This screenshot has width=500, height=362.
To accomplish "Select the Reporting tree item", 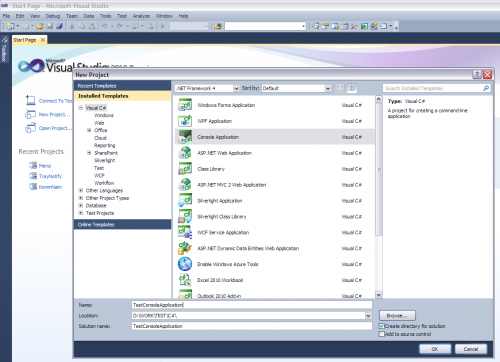I will click(x=105, y=145).
